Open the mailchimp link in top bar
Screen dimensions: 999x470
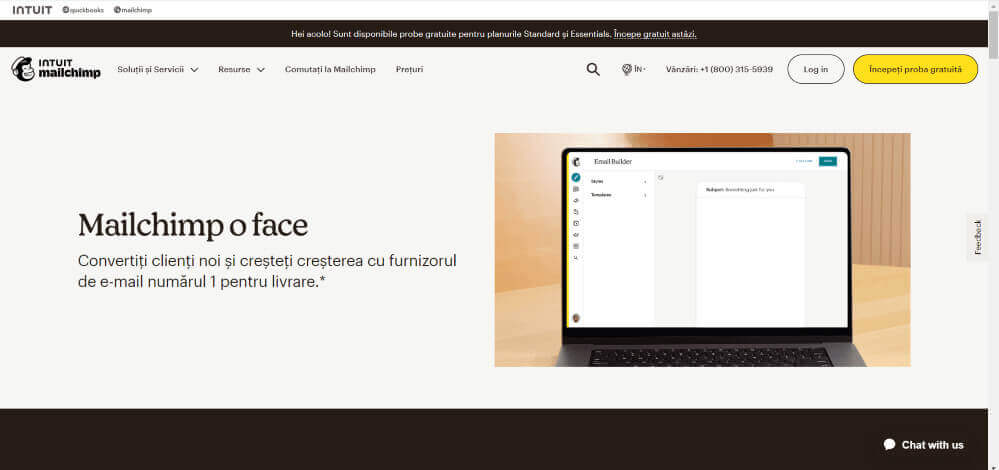point(133,10)
